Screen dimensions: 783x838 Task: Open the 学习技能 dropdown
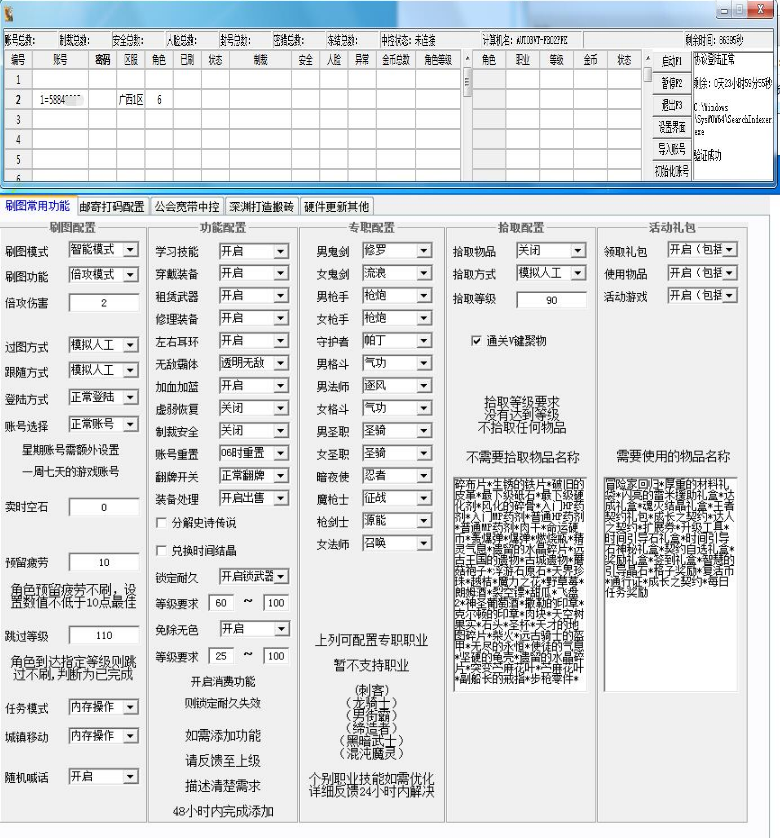[254, 251]
